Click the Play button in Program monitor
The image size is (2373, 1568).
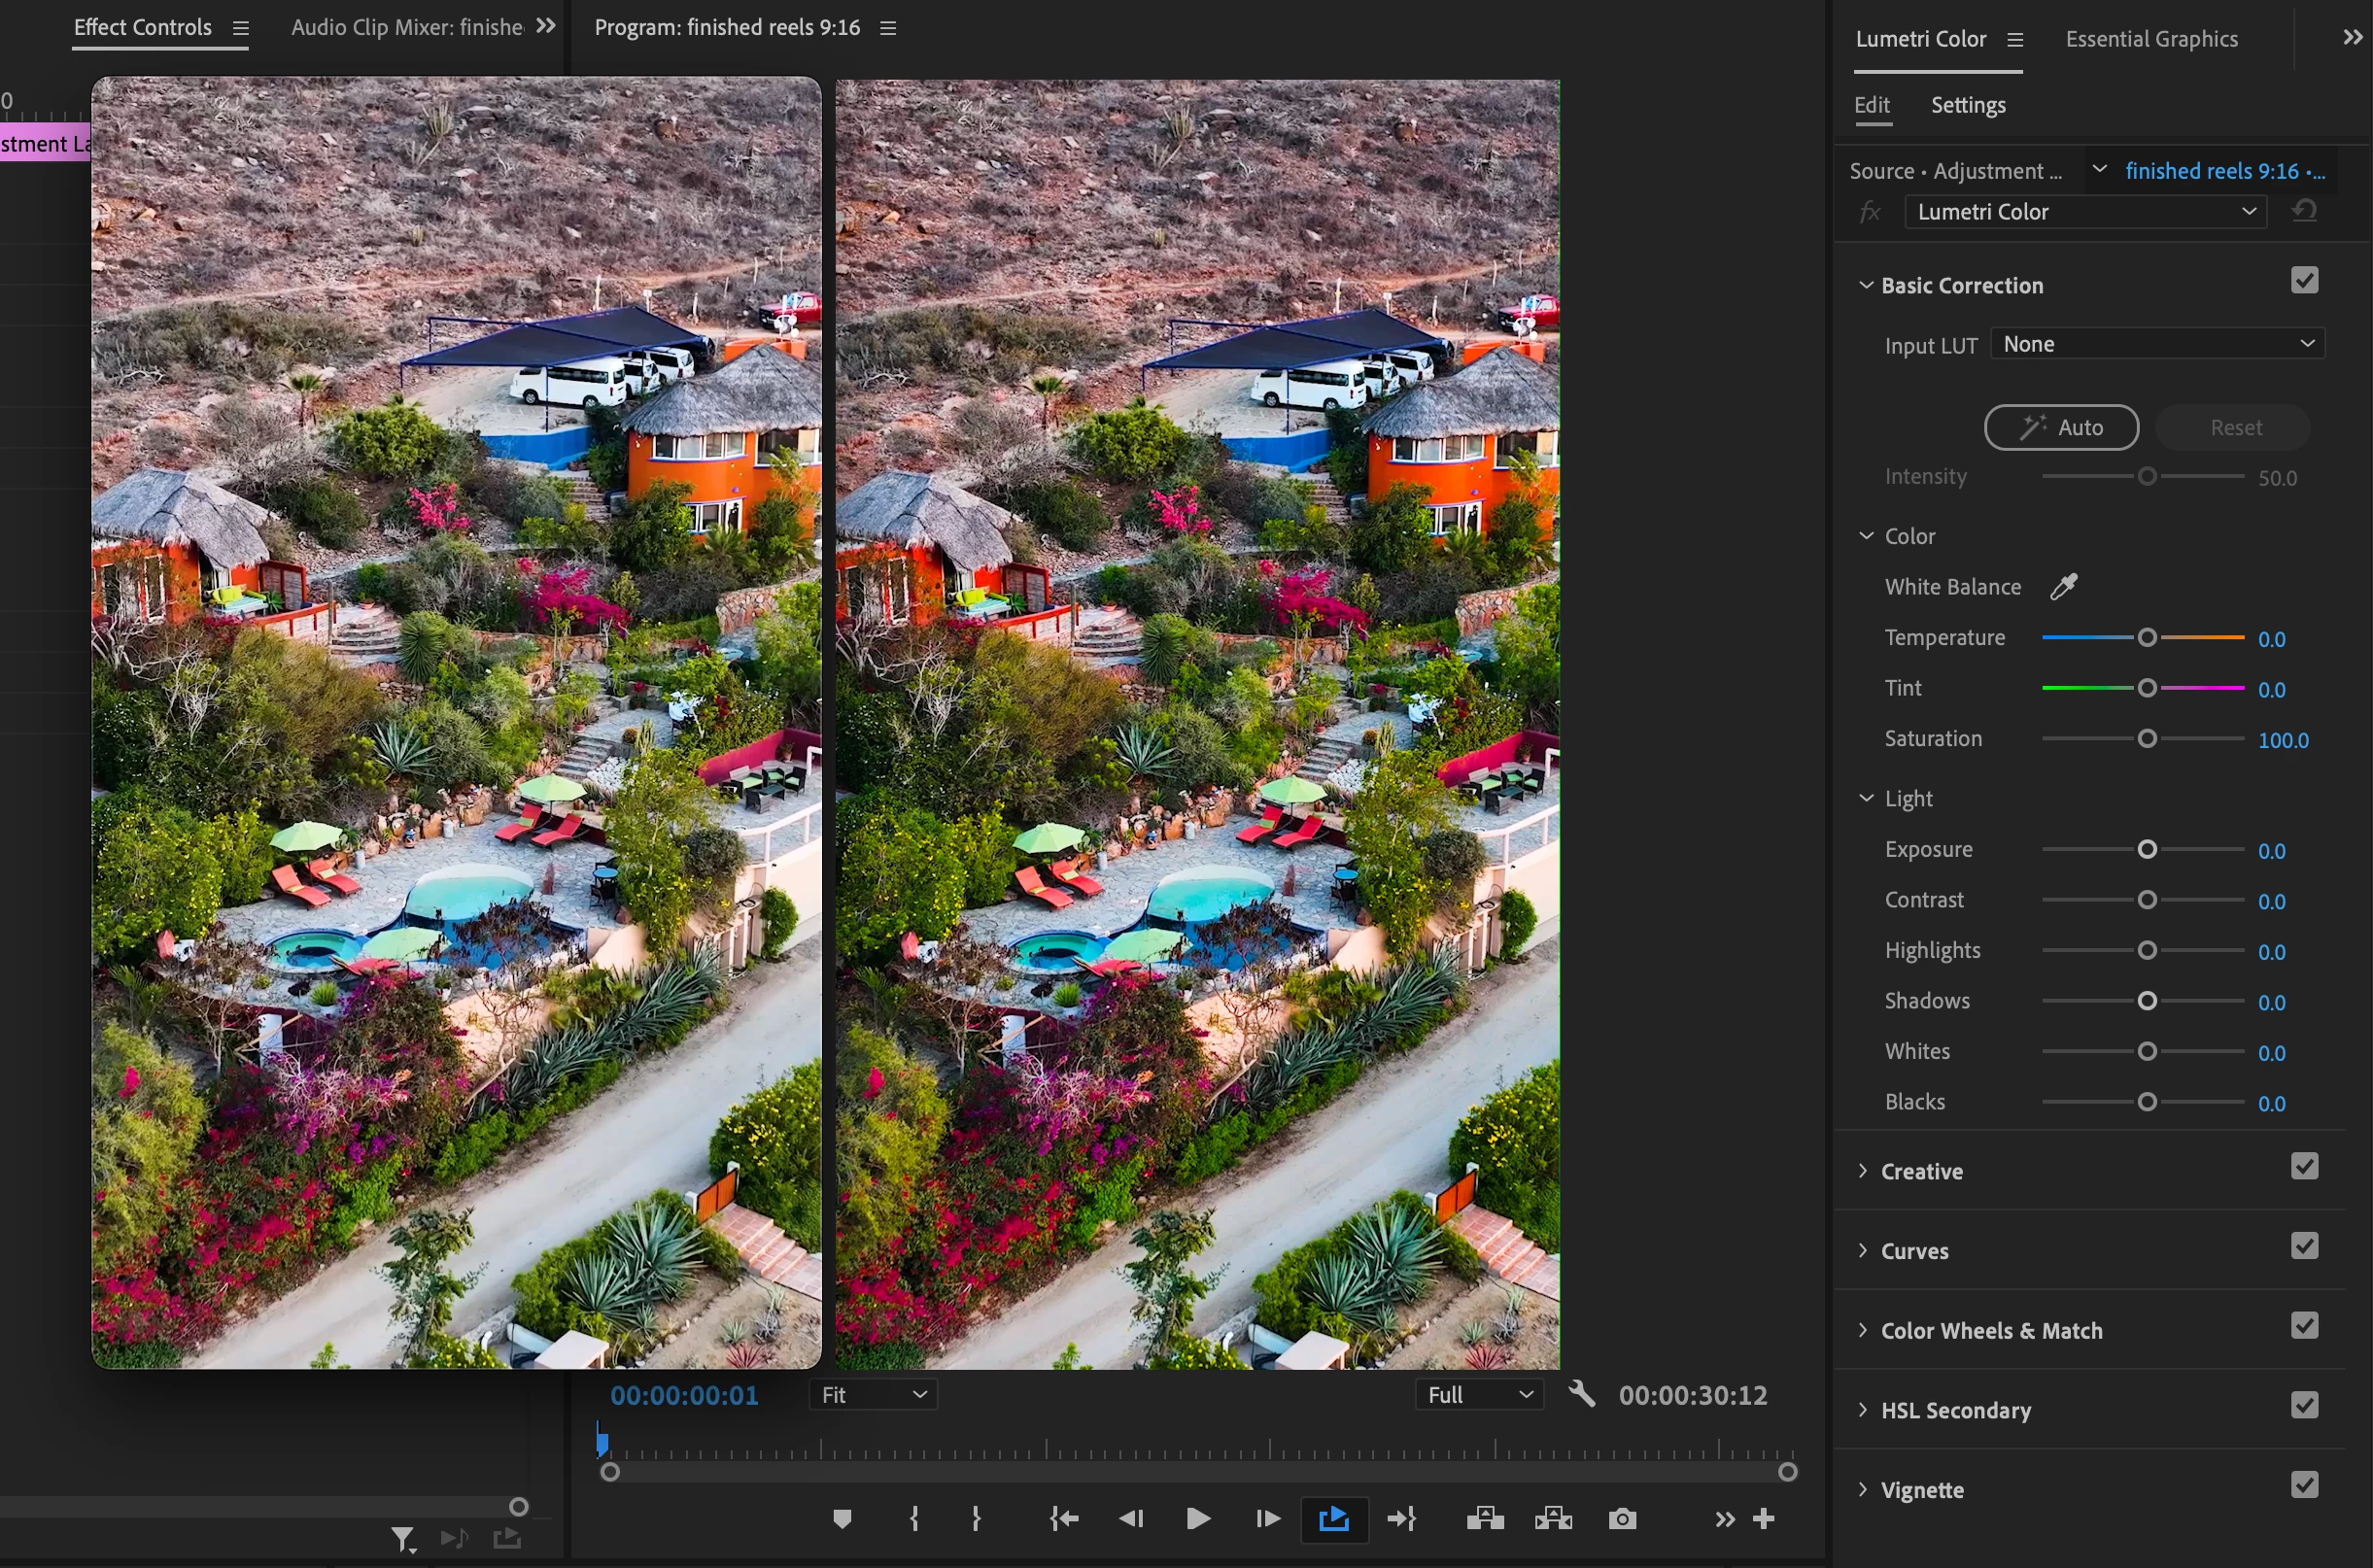(1198, 1519)
